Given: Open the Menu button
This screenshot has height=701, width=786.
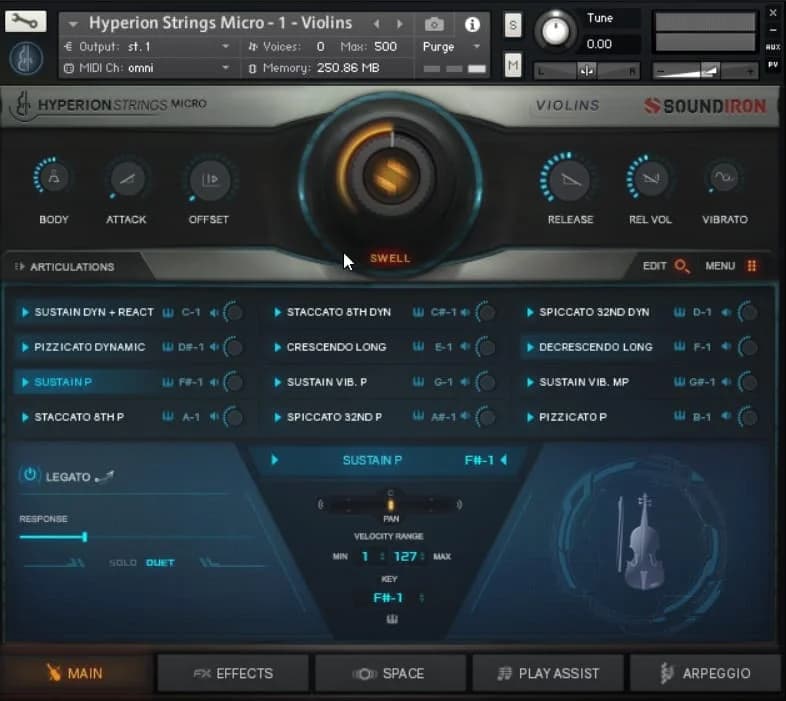Looking at the screenshot, I should click(x=720, y=266).
